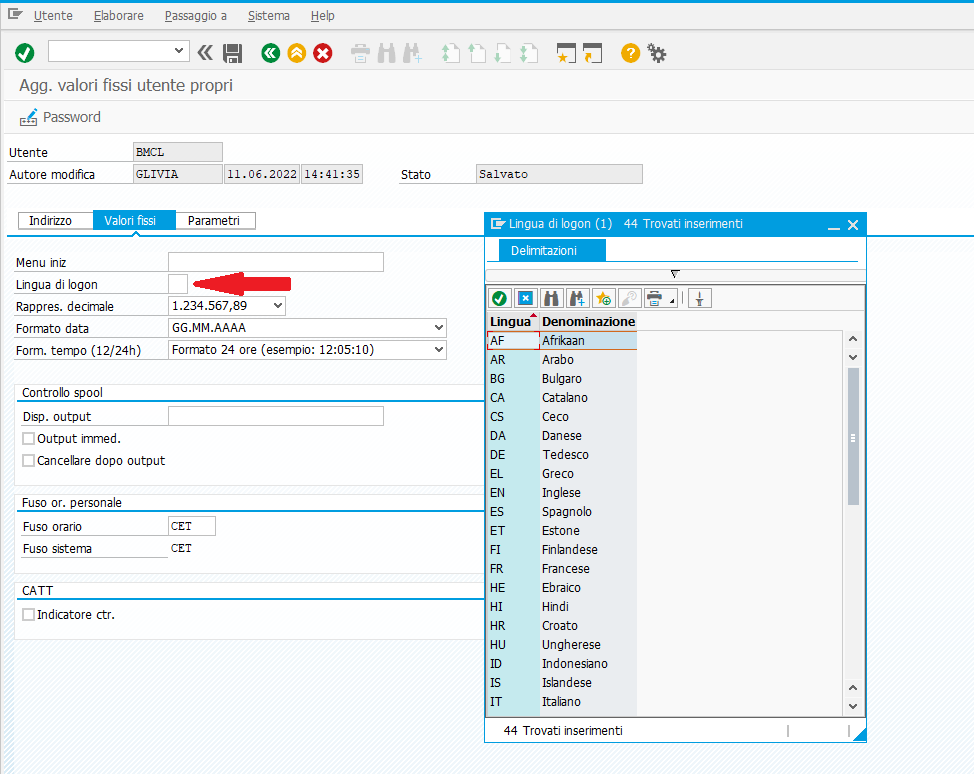Click the Denominazione column header
The image size is (974, 774).
(x=588, y=321)
